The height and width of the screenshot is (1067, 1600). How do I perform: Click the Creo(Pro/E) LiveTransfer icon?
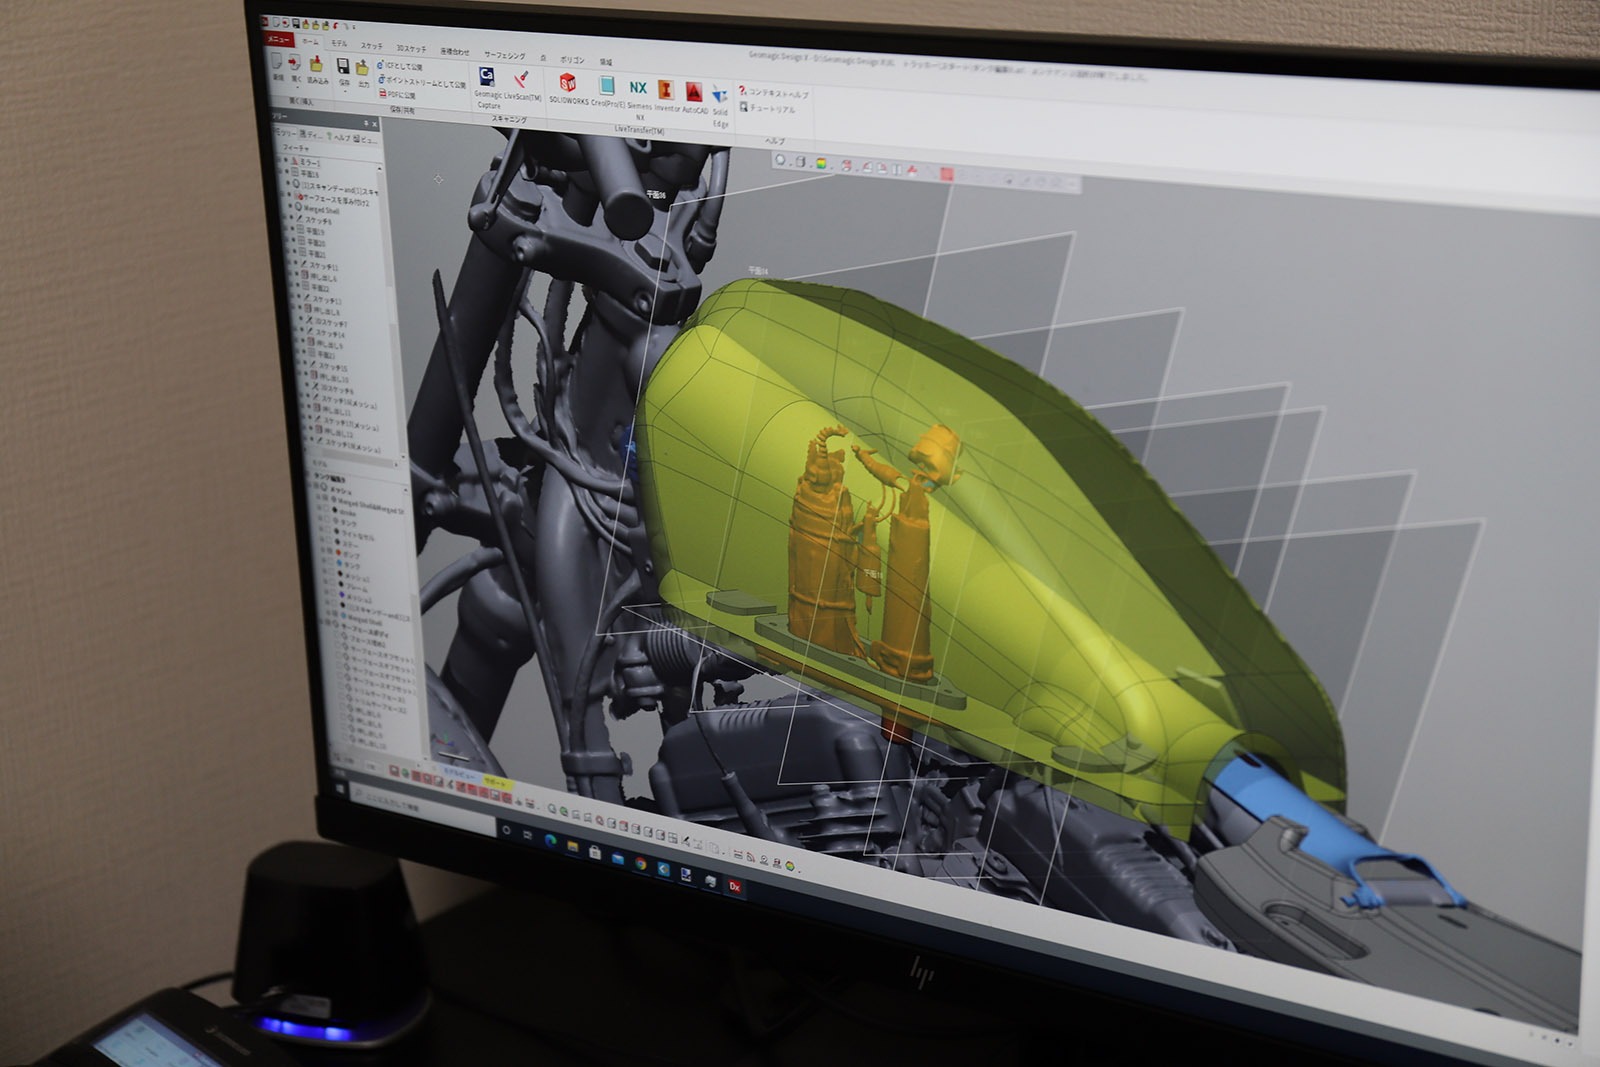pos(607,85)
